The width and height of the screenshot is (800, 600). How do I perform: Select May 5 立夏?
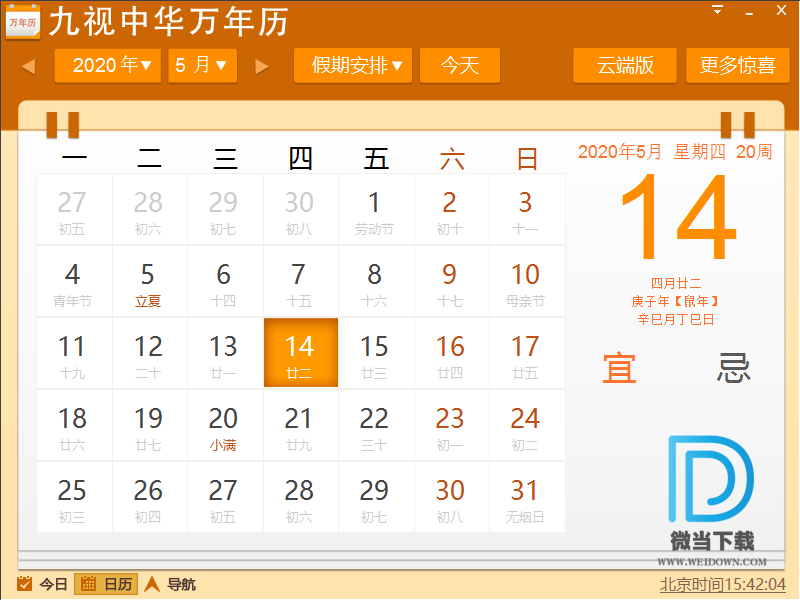point(149,282)
